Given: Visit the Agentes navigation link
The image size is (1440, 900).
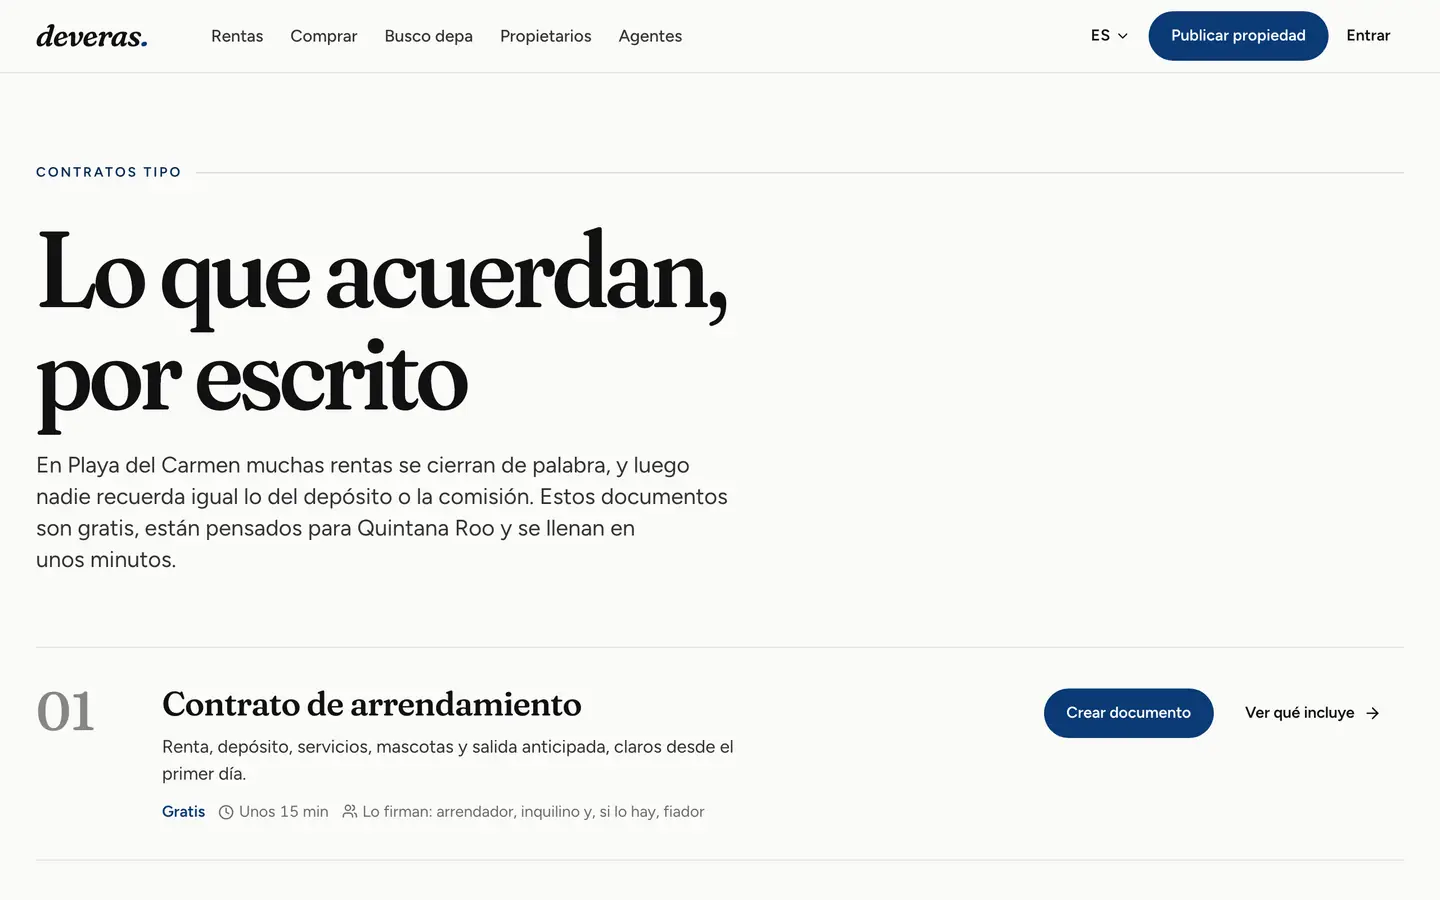Looking at the screenshot, I should point(650,36).
